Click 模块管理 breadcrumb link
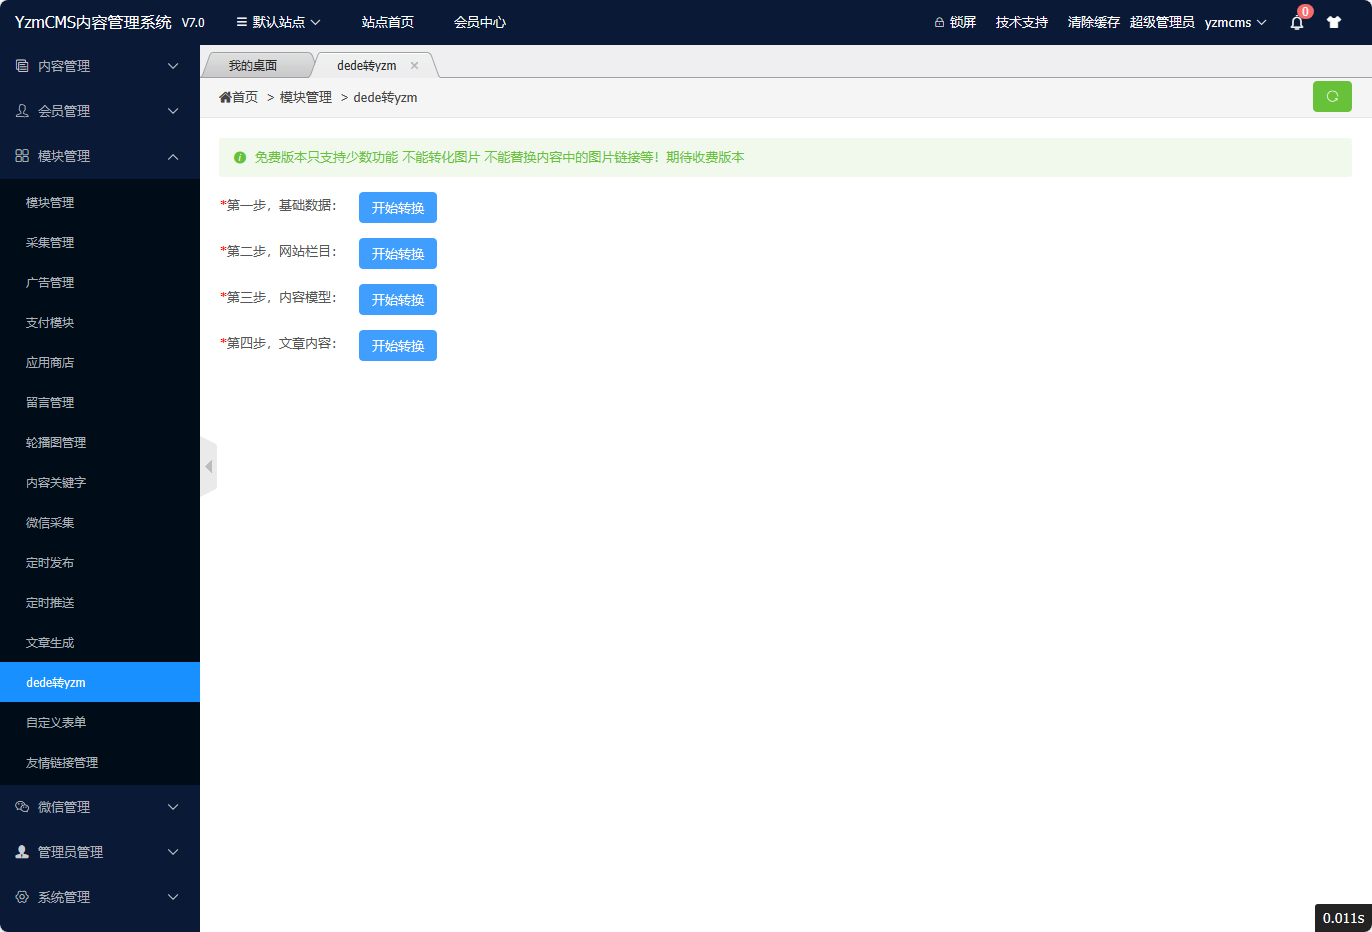The image size is (1372, 932). point(306,97)
